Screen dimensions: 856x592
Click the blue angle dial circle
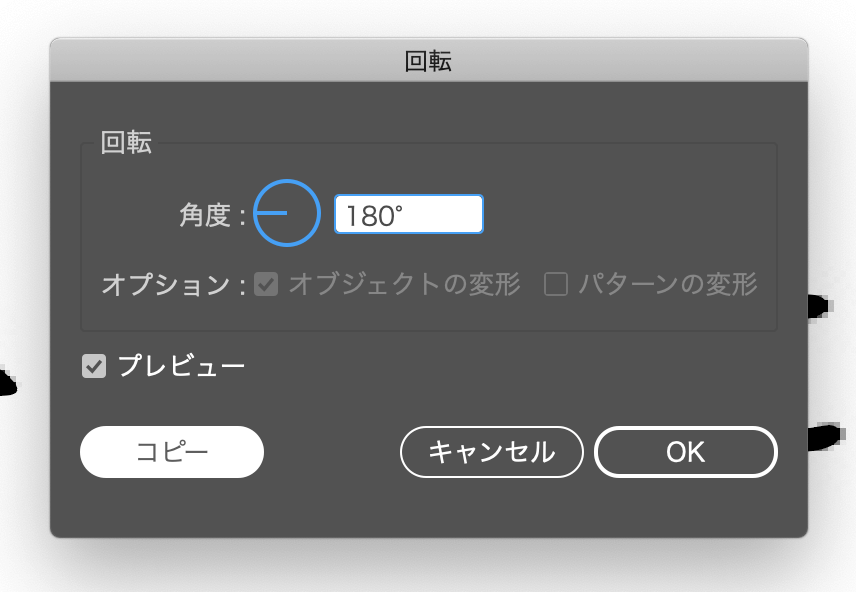(287, 213)
